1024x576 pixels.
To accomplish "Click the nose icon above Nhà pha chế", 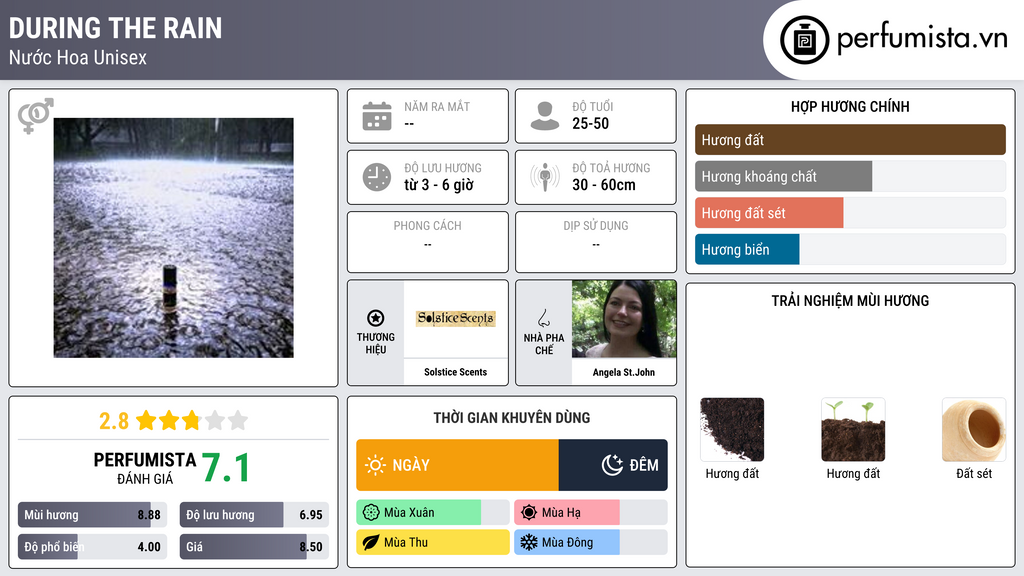I will pyautogui.click(x=543, y=318).
